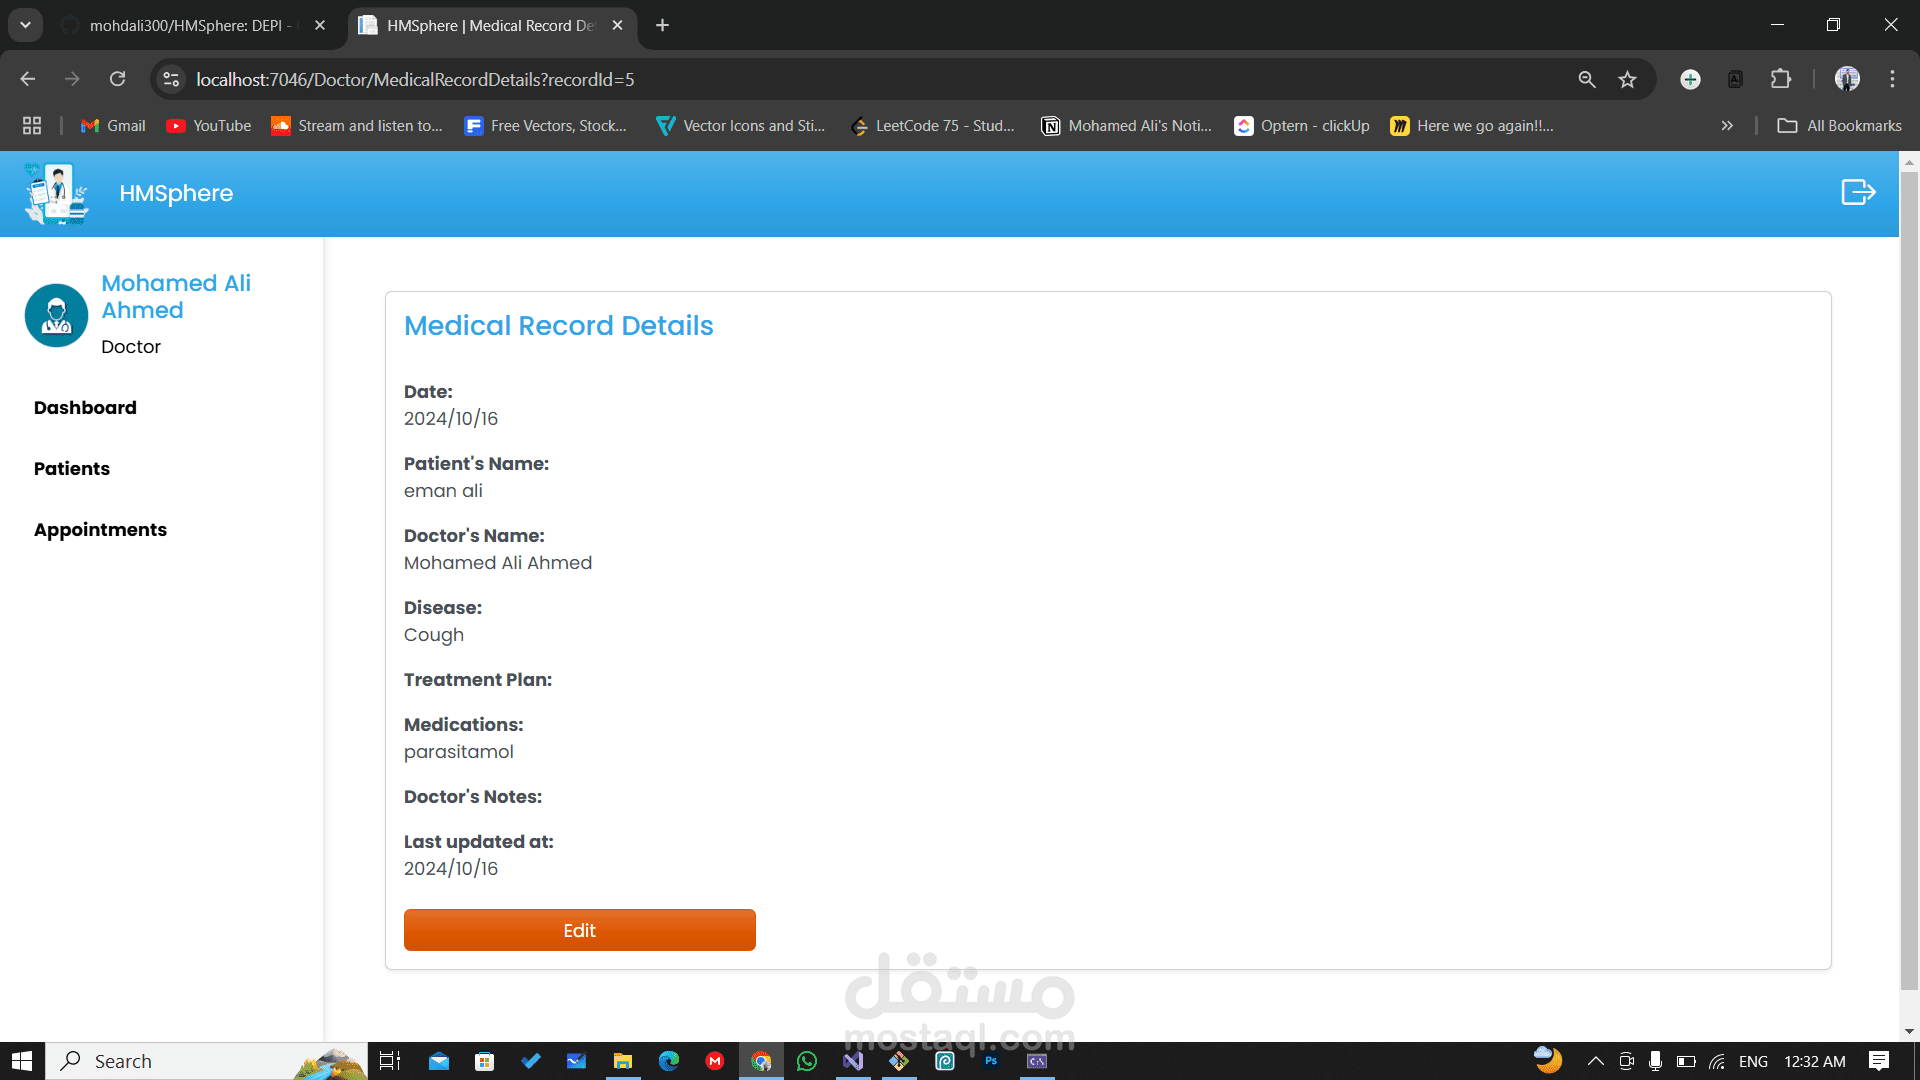This screenshot has width=1920, height=1080.
Task: Click the HMSphere logo illustration
Action: click(56, 193)
